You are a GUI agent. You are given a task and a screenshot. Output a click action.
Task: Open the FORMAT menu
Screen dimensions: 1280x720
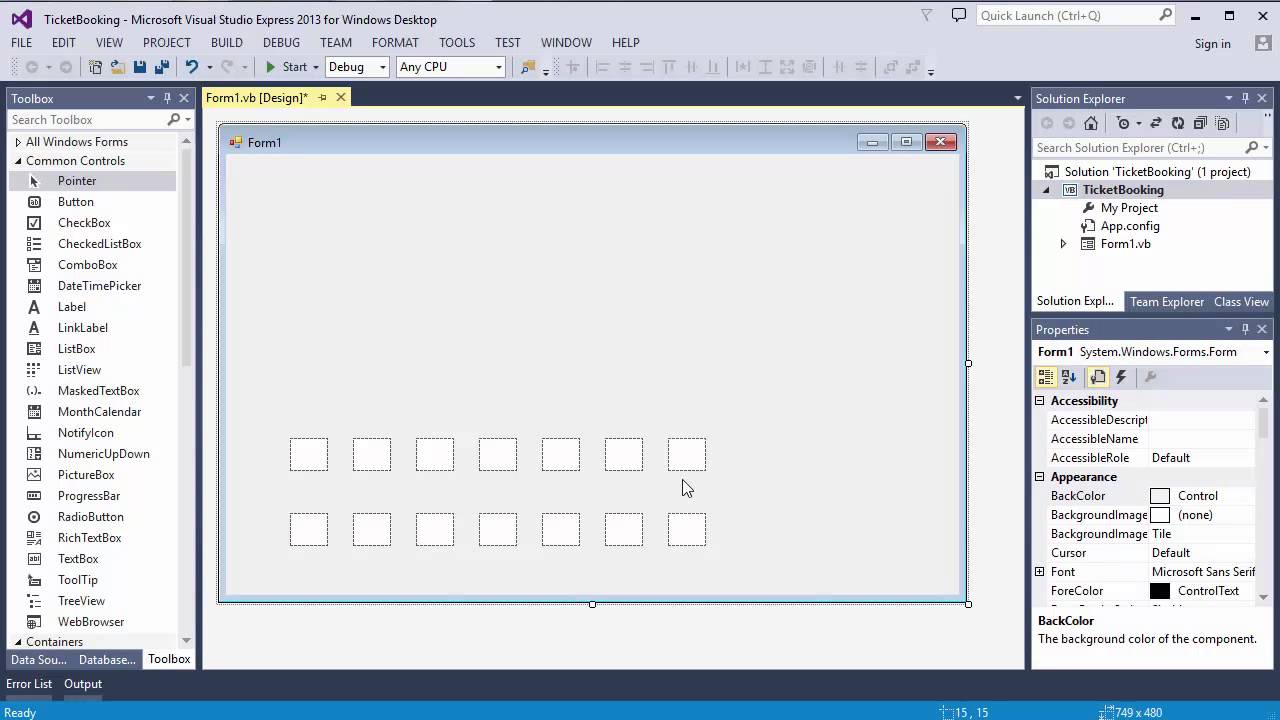click(395, 42)
